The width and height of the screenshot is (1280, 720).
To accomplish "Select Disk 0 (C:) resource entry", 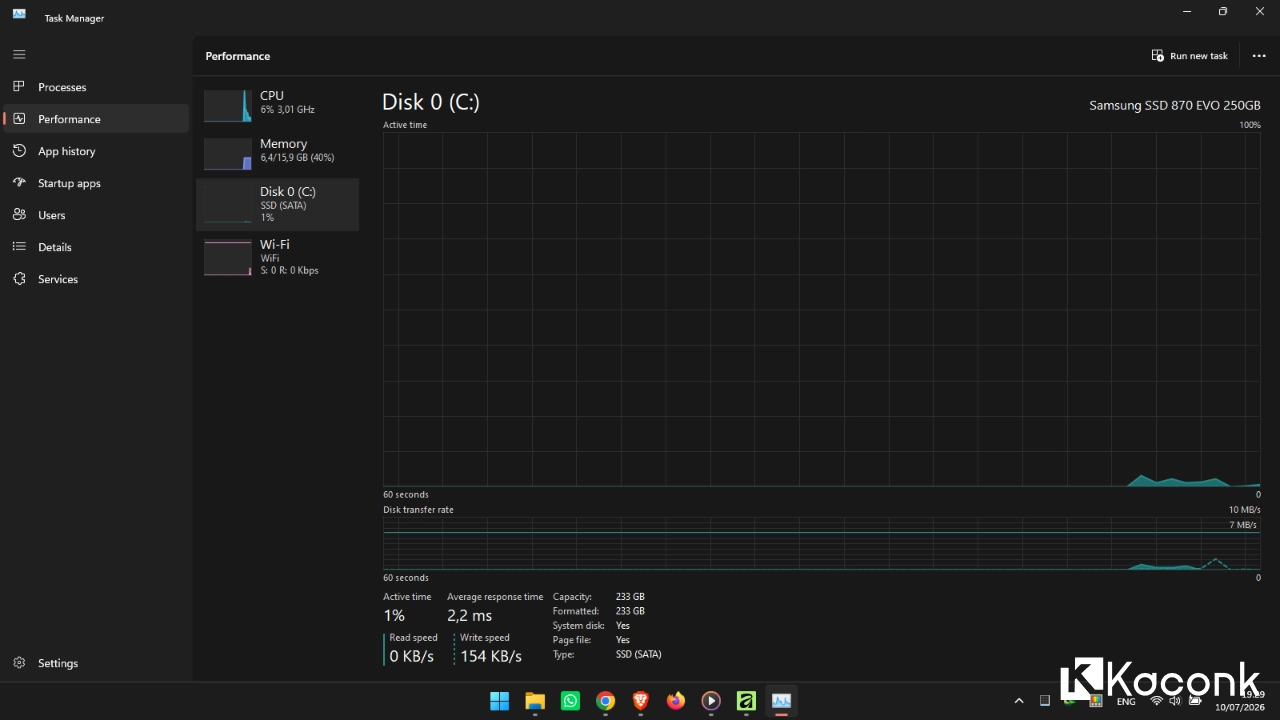I will point(278,204).
